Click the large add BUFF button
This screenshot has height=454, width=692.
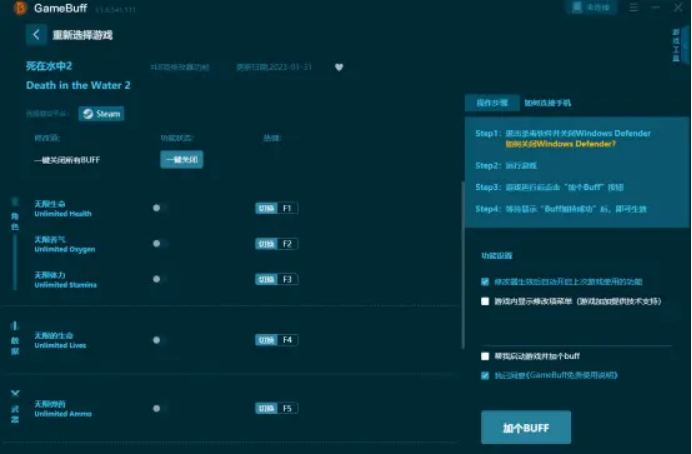[x=526, y=427]
